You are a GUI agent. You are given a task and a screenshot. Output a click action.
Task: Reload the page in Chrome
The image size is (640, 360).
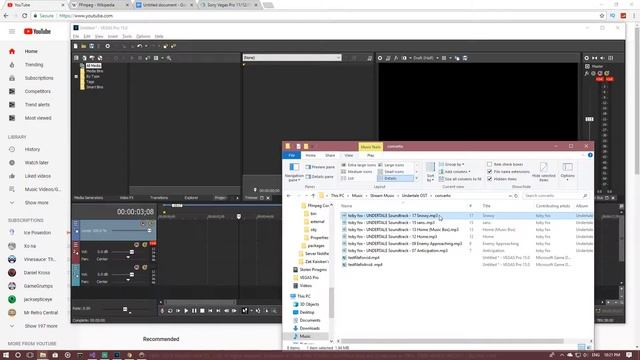(24, 16)
